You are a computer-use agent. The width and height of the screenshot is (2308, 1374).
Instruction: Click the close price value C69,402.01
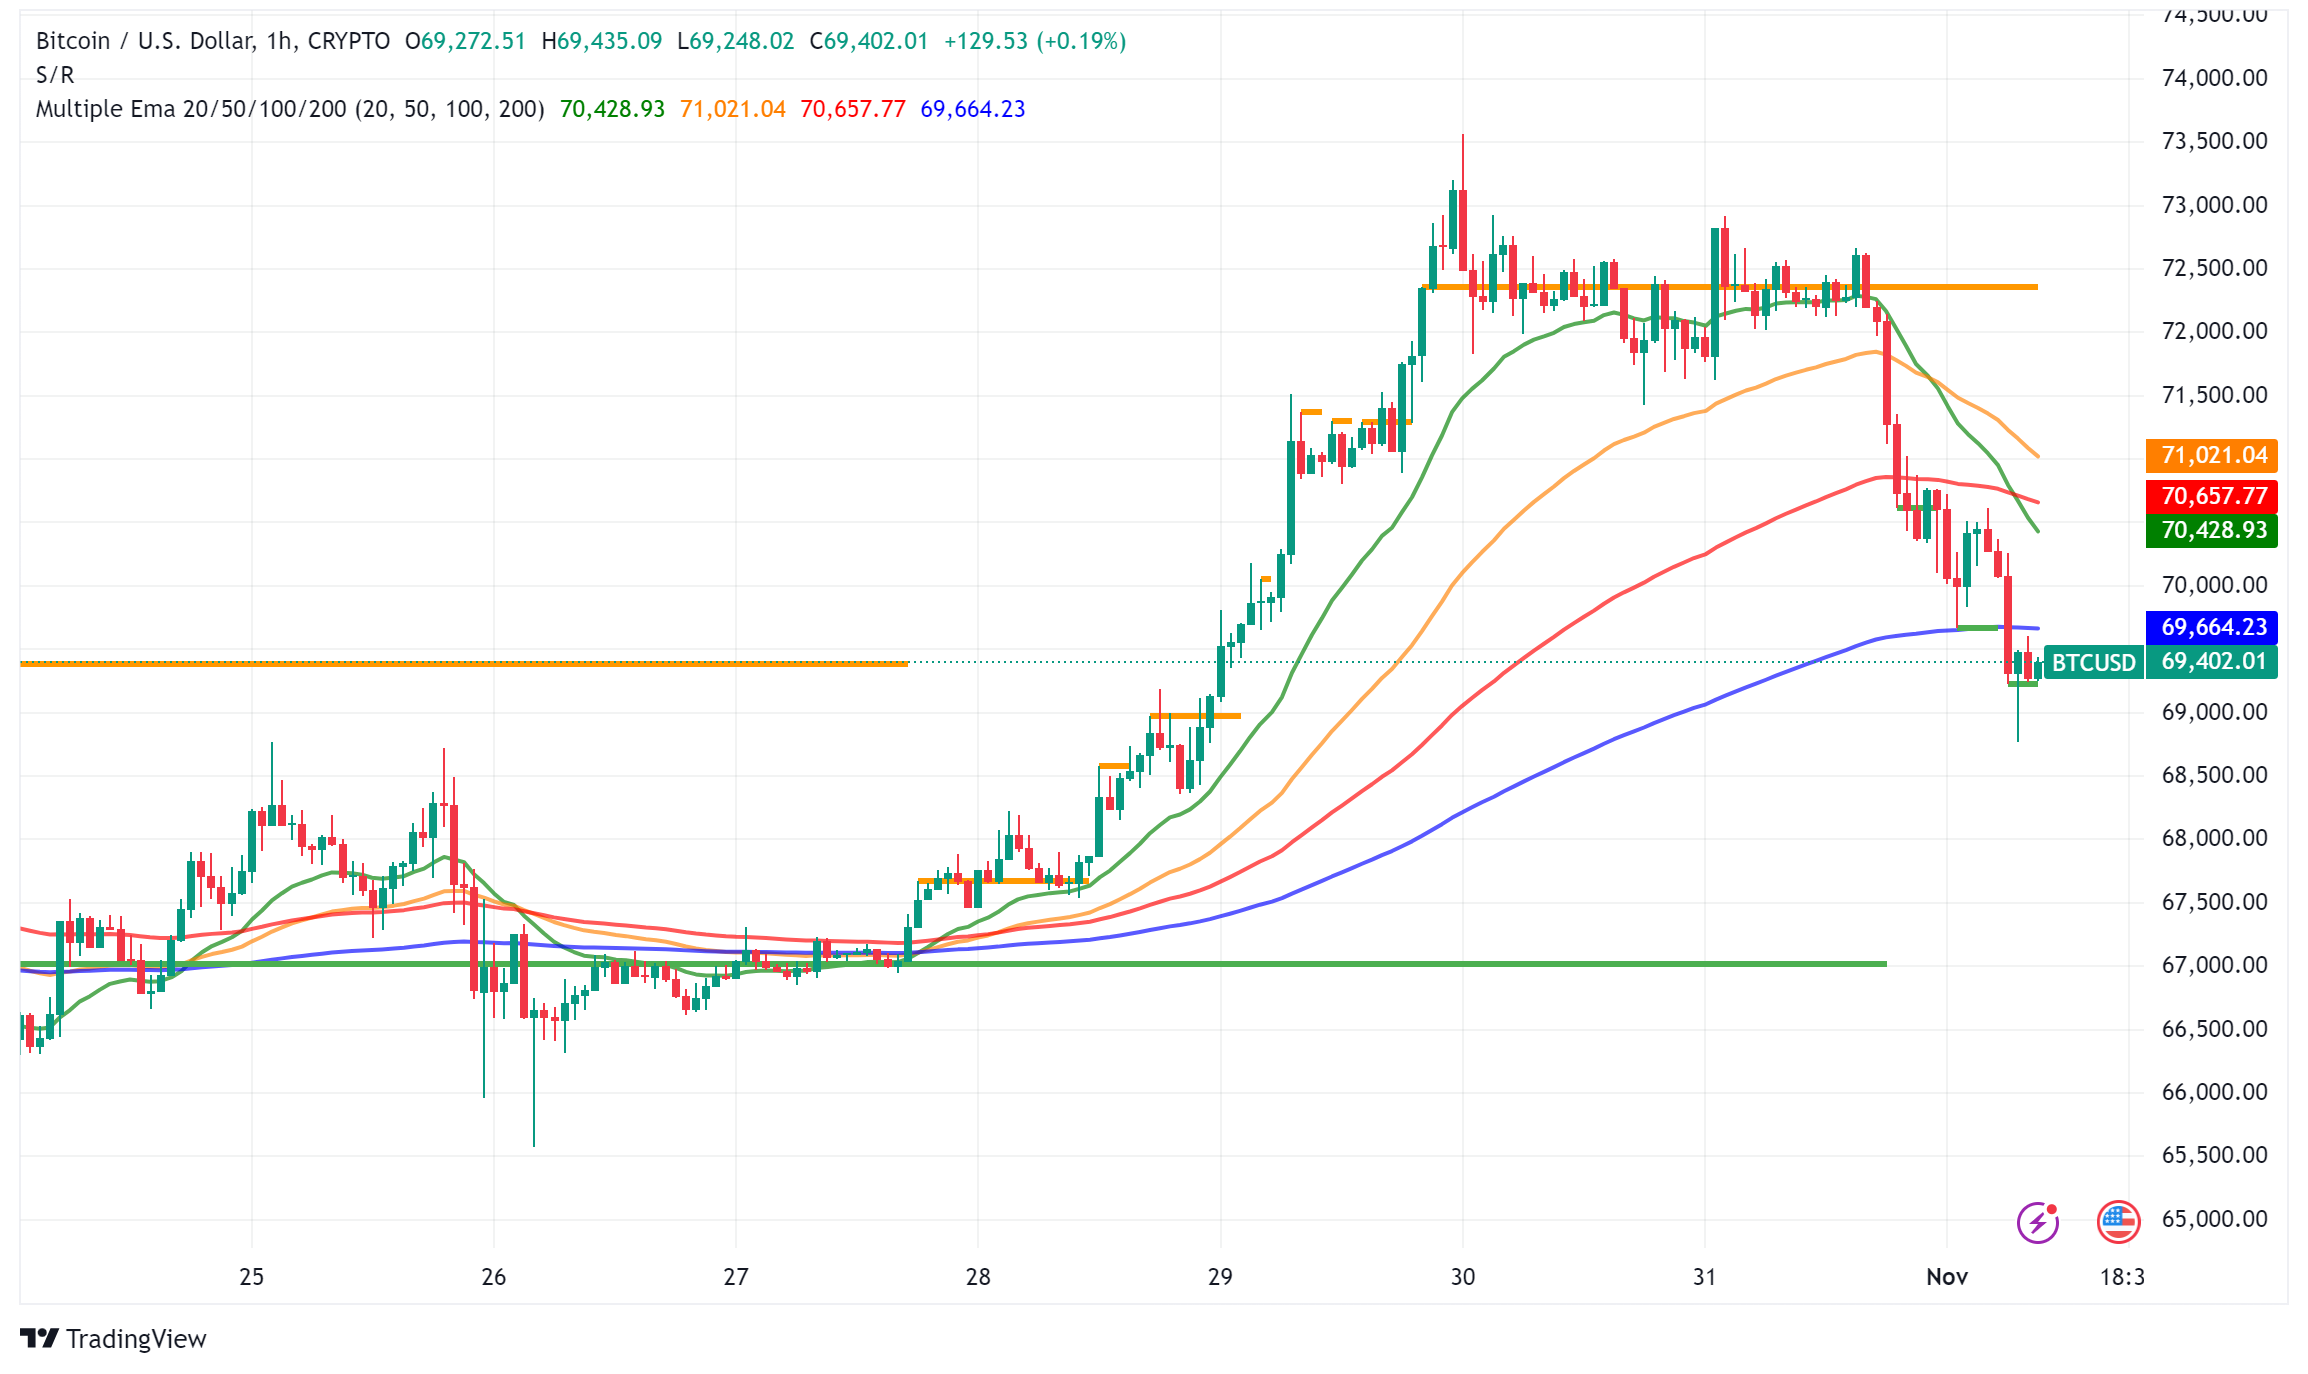pos(869,41)
